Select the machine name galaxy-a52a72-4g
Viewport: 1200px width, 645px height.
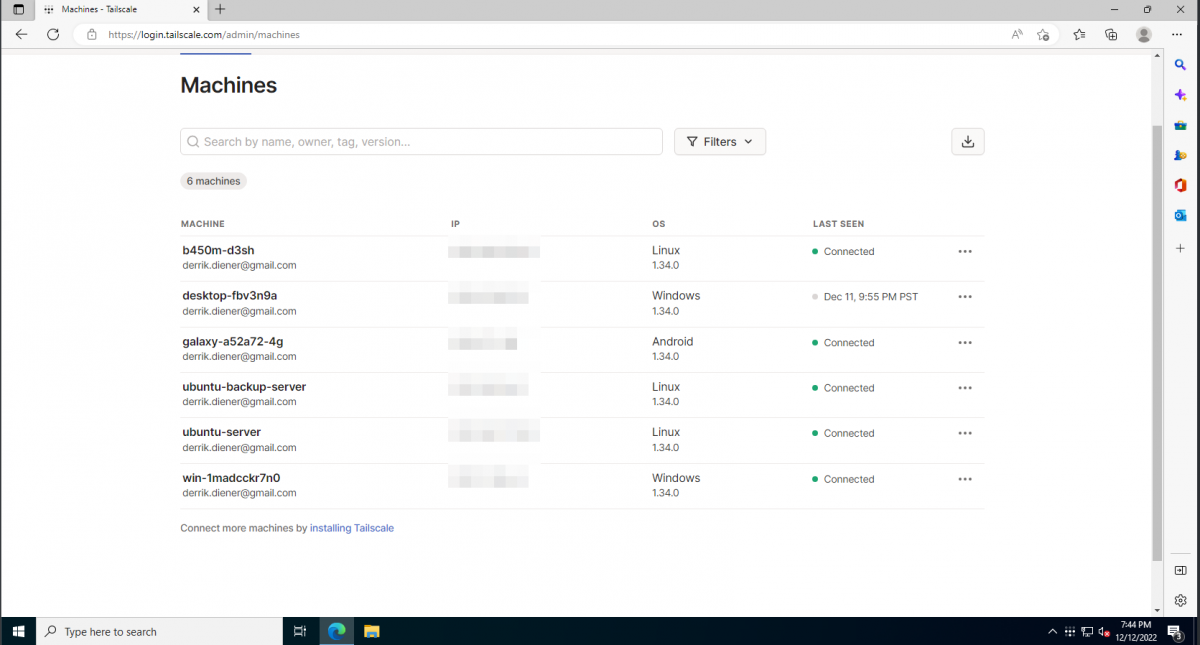tap(232, 341)
